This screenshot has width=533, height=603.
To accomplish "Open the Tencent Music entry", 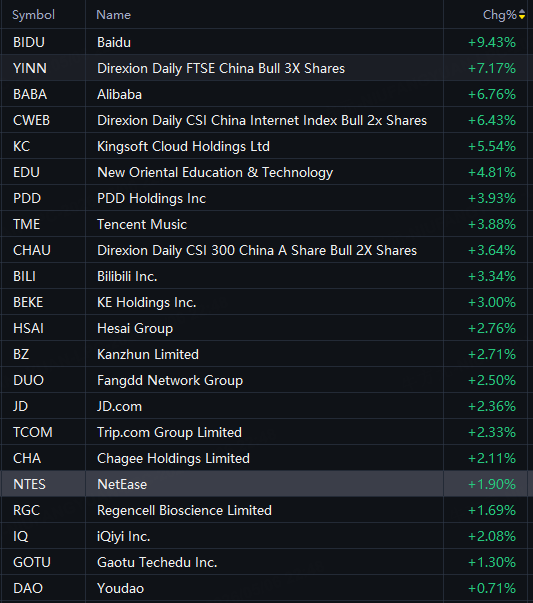I will click(x=264, y=224).
